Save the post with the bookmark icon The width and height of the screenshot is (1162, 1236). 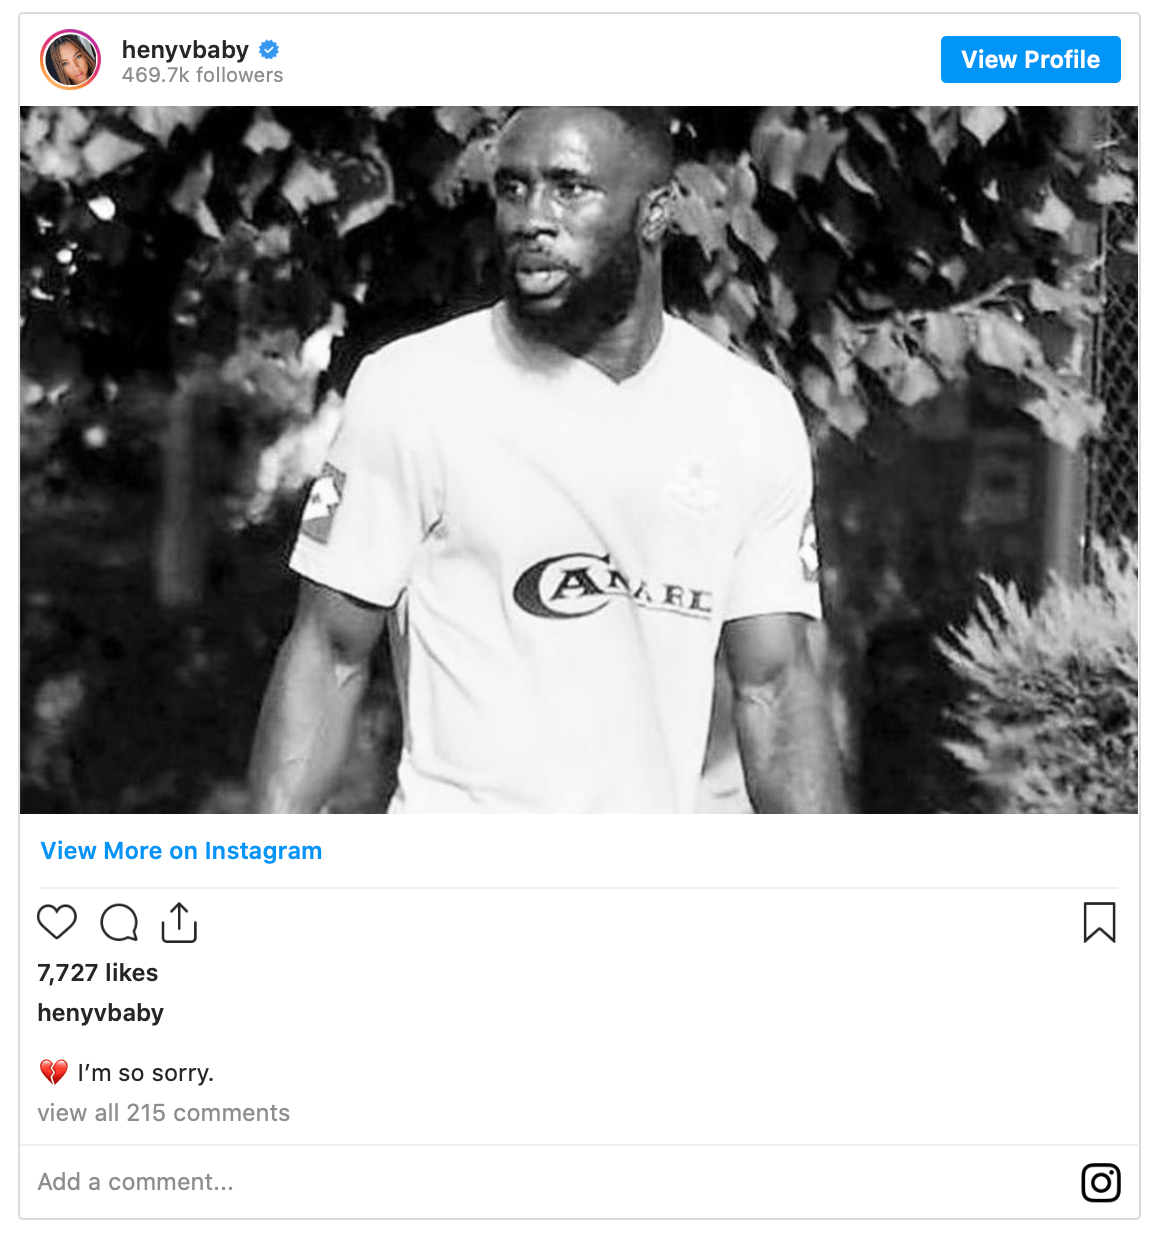coord(1099,922)
